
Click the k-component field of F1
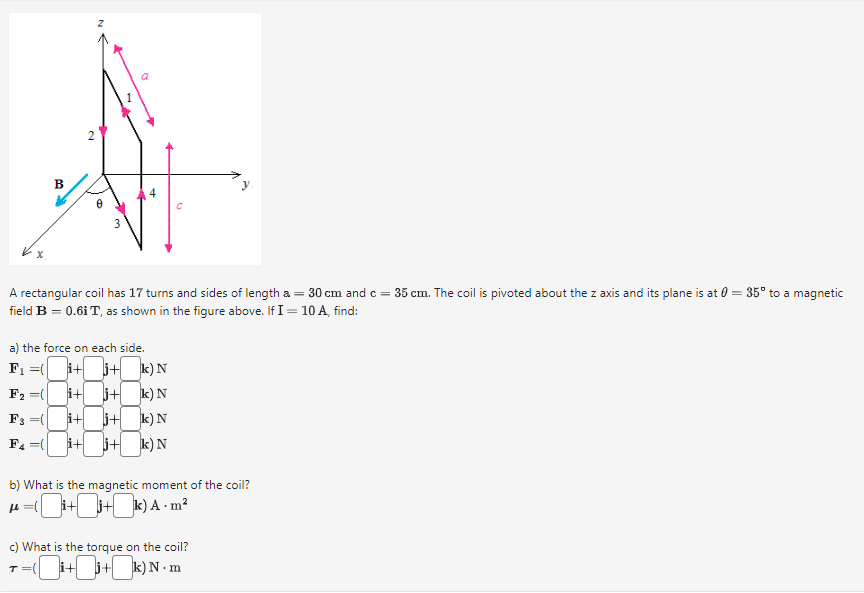point(130,367)
